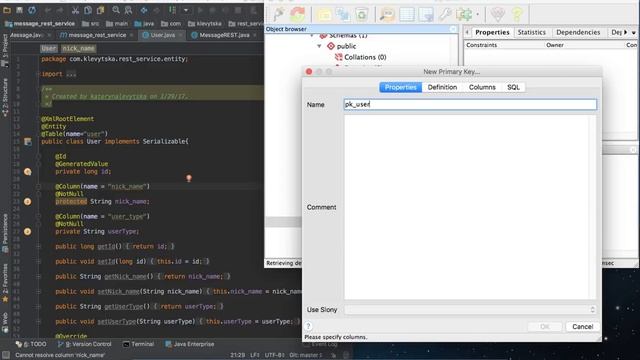Open Definition tab in primary key dialog
Image resolution: width=640 pixels, height=360 pixels.
(x=442, y=87)
